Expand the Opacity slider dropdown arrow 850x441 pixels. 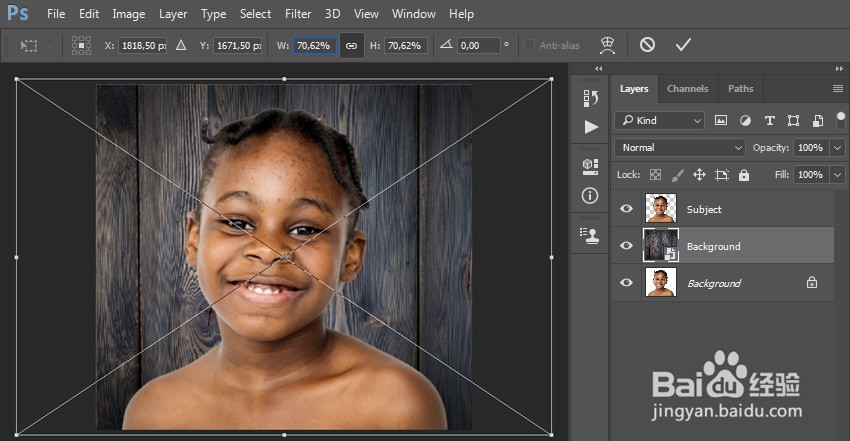point(837,147)
